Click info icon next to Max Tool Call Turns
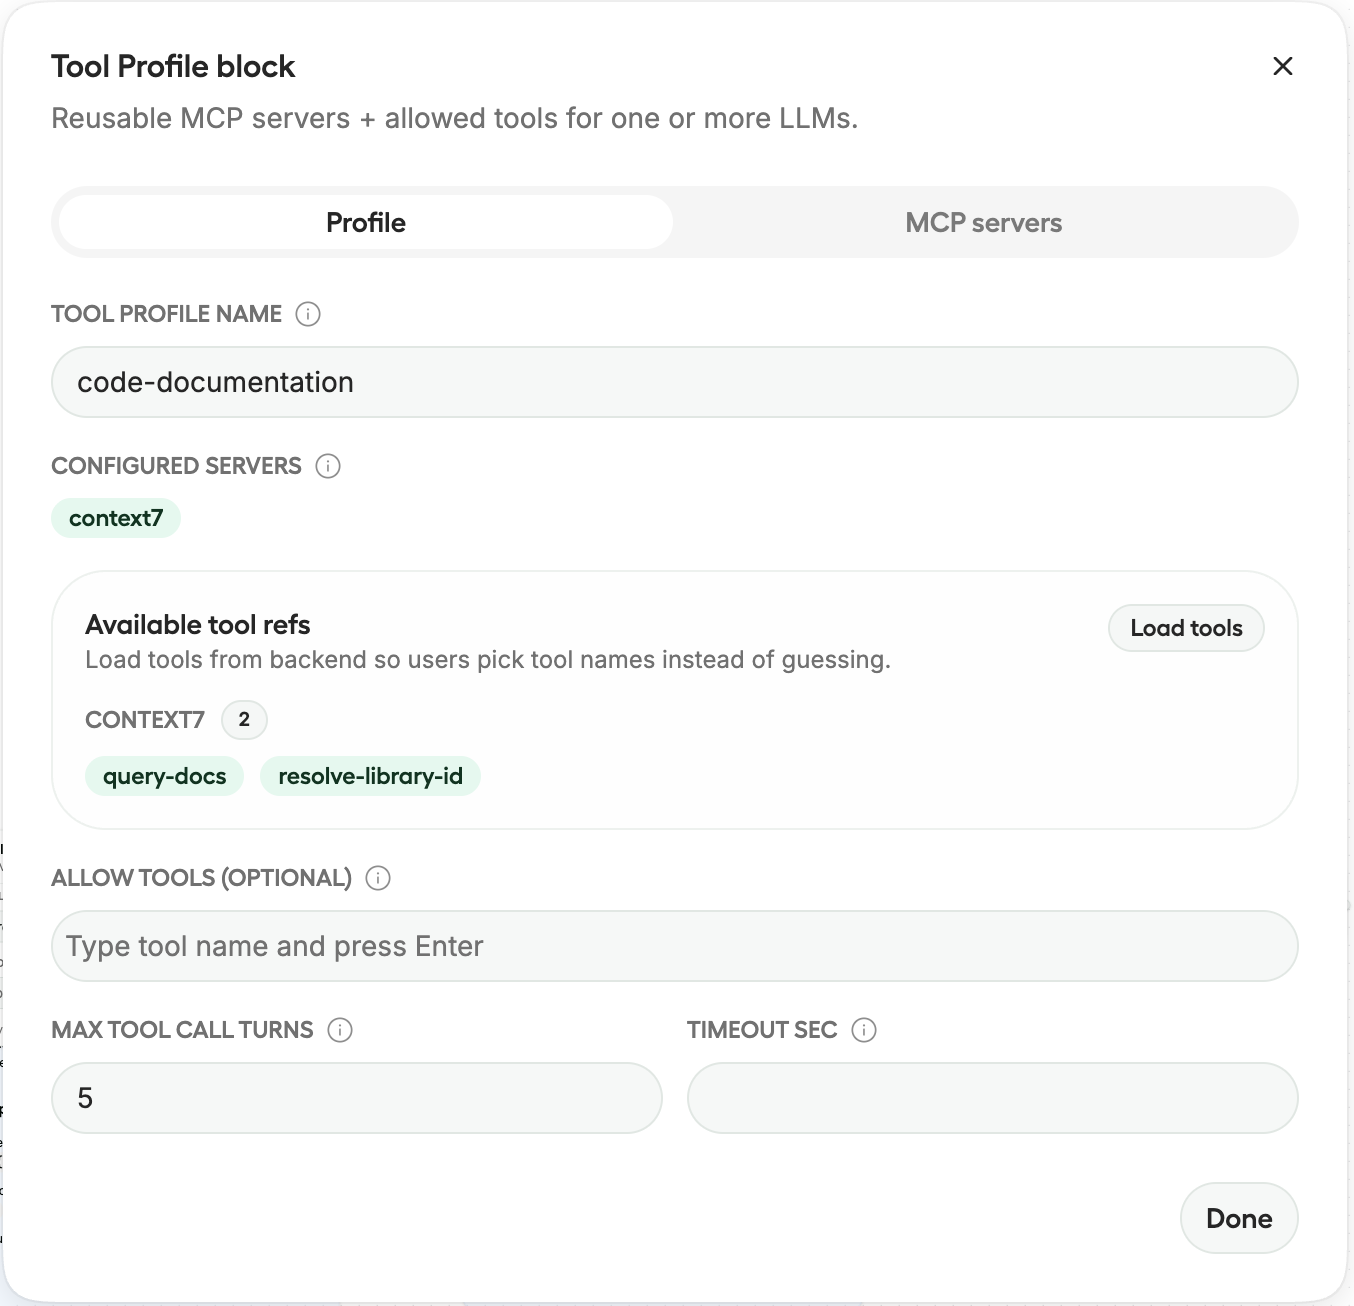Screen dimensions: 1354x1306 [x=340, y=1030]
